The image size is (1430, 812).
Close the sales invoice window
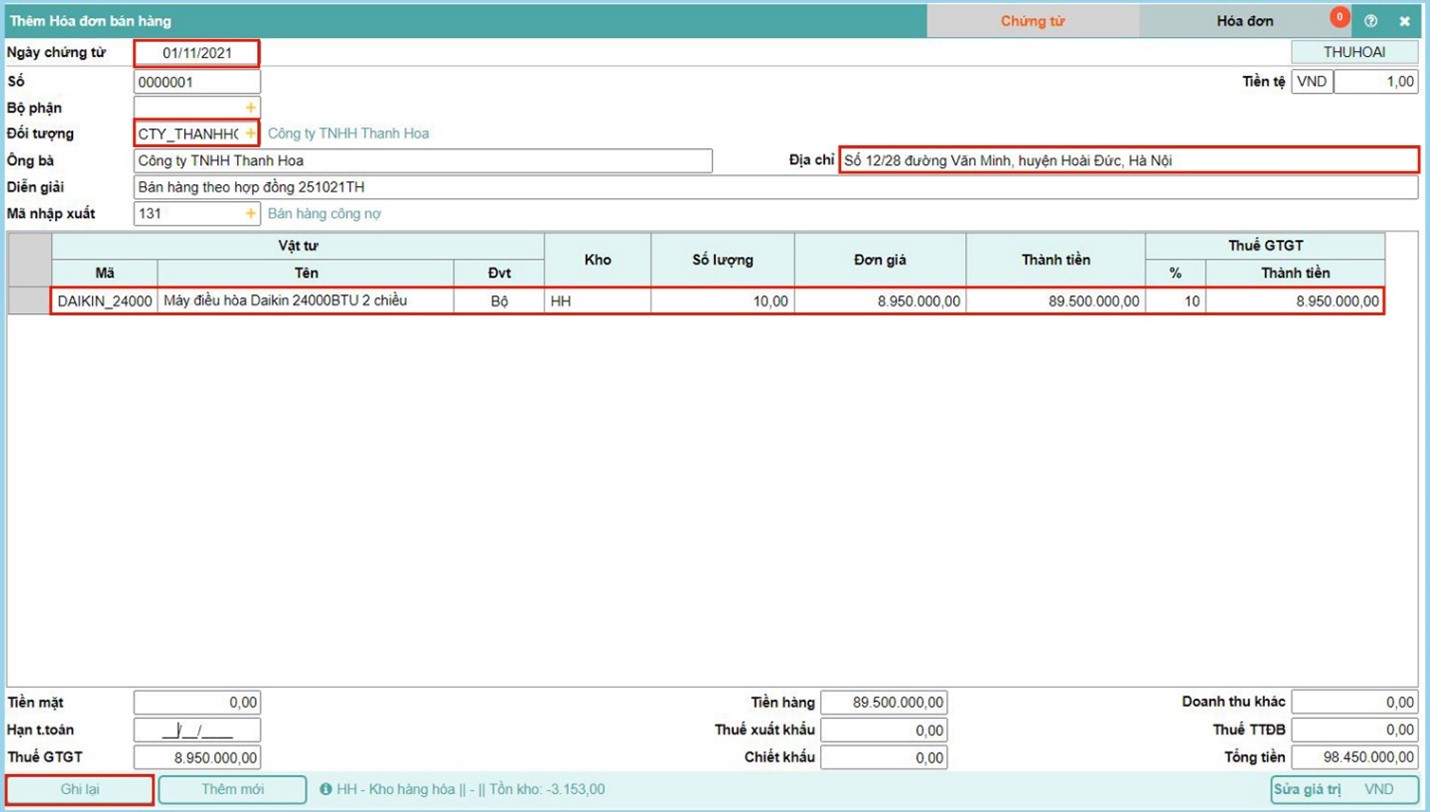point(1404,21)
